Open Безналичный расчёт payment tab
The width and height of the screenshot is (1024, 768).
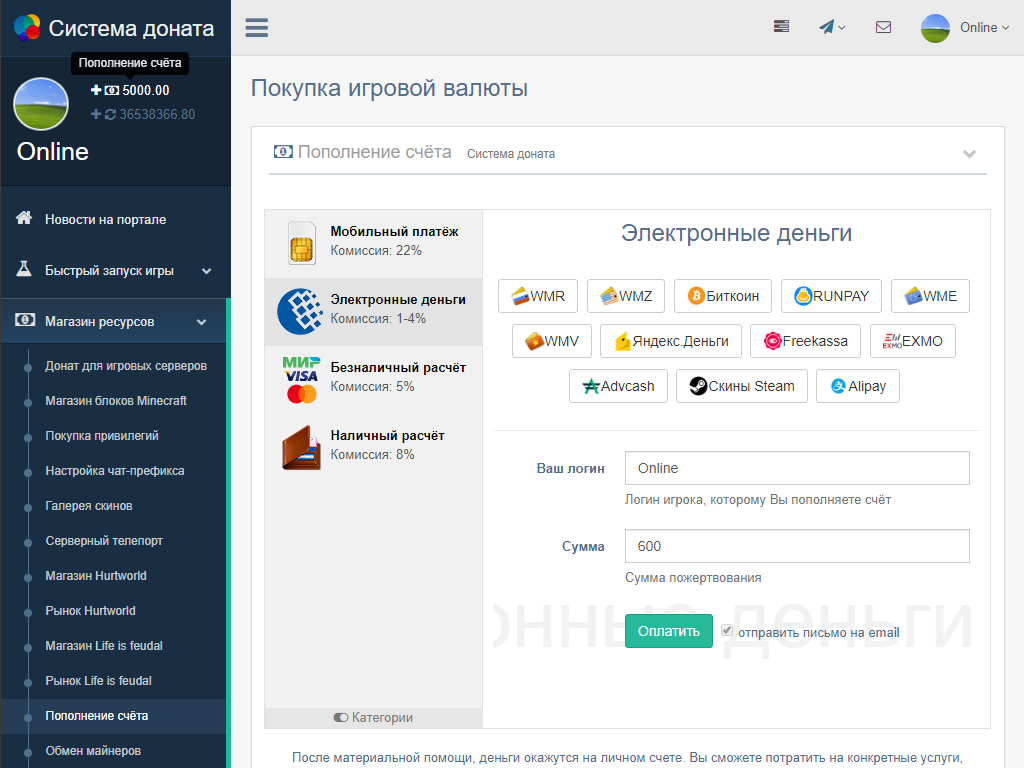(373, 378)
